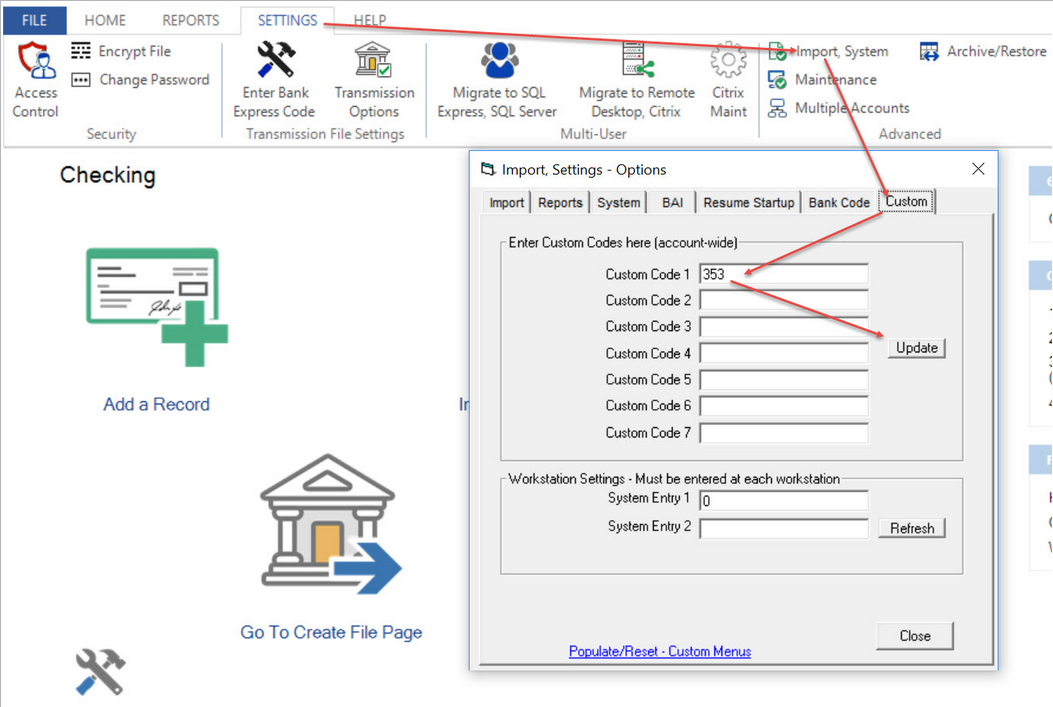This screenshot has height=707, width=1053.
Task: Click the Access Control shield icon
Action: coord(36,61)
